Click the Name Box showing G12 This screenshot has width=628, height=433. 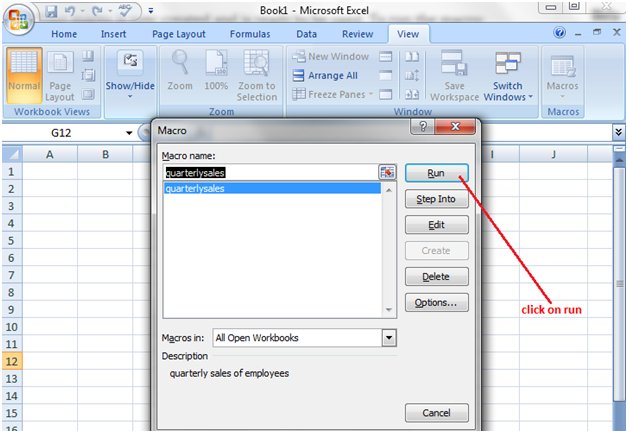pyautogui.click(x=61, y=133)
